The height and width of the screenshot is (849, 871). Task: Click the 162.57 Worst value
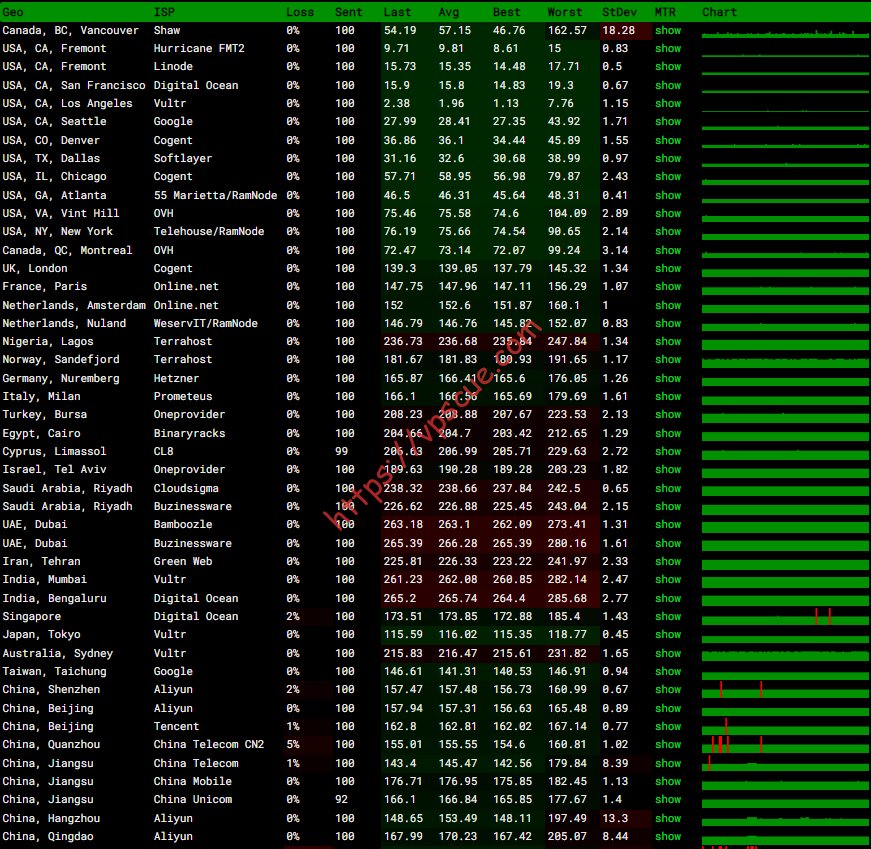coord(567,31)
